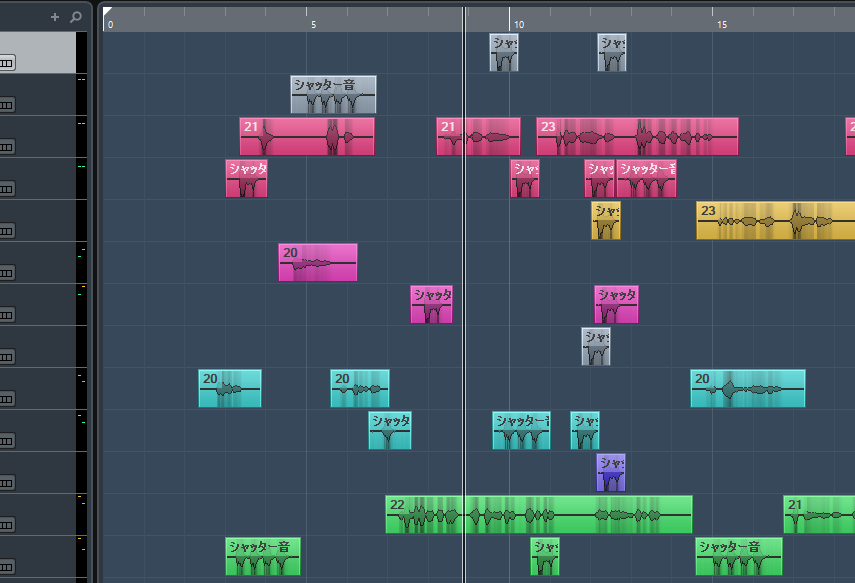Toggle lanes button on the selected light-gray track

tap(7, 63)
